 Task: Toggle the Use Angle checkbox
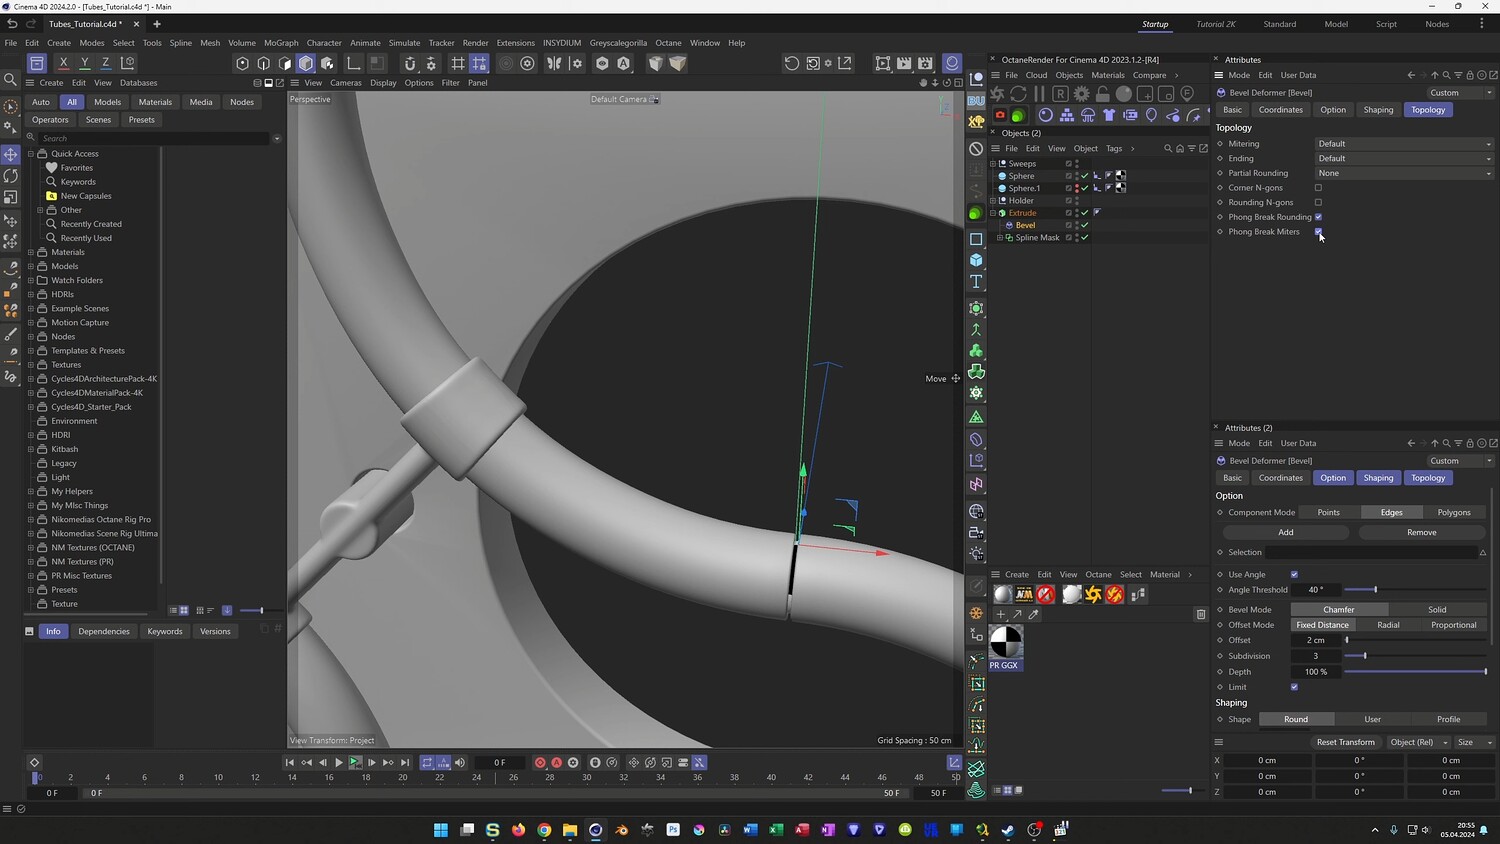[1294, 574]
